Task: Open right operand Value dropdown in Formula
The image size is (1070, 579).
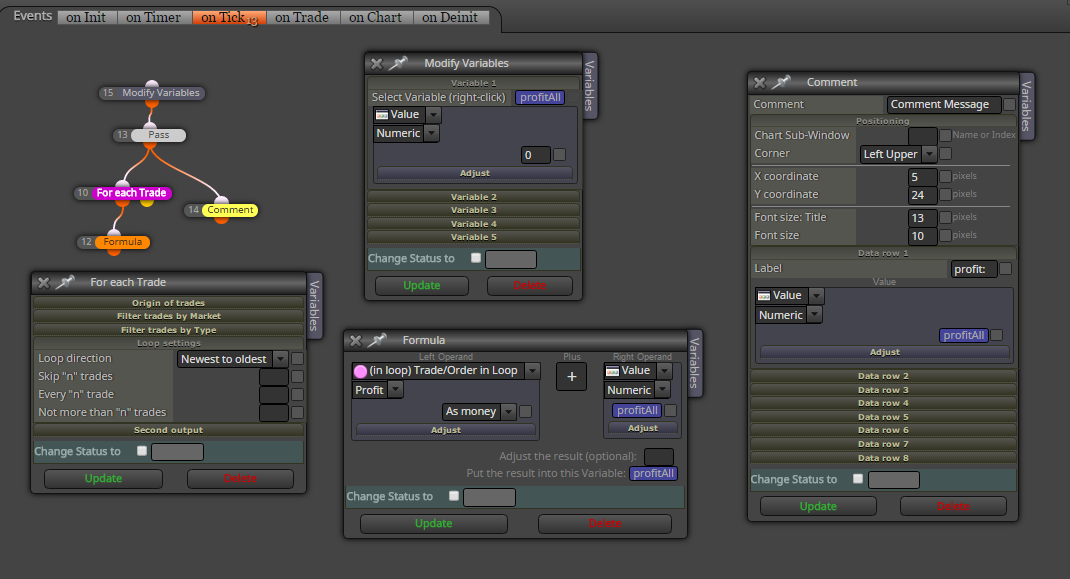Action: tap(638, 371)
